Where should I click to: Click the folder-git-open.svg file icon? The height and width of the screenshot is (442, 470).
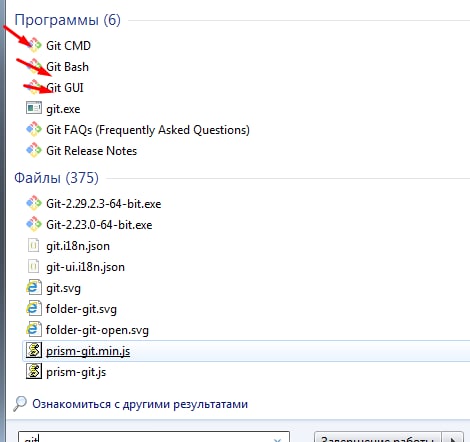point(34,330)
